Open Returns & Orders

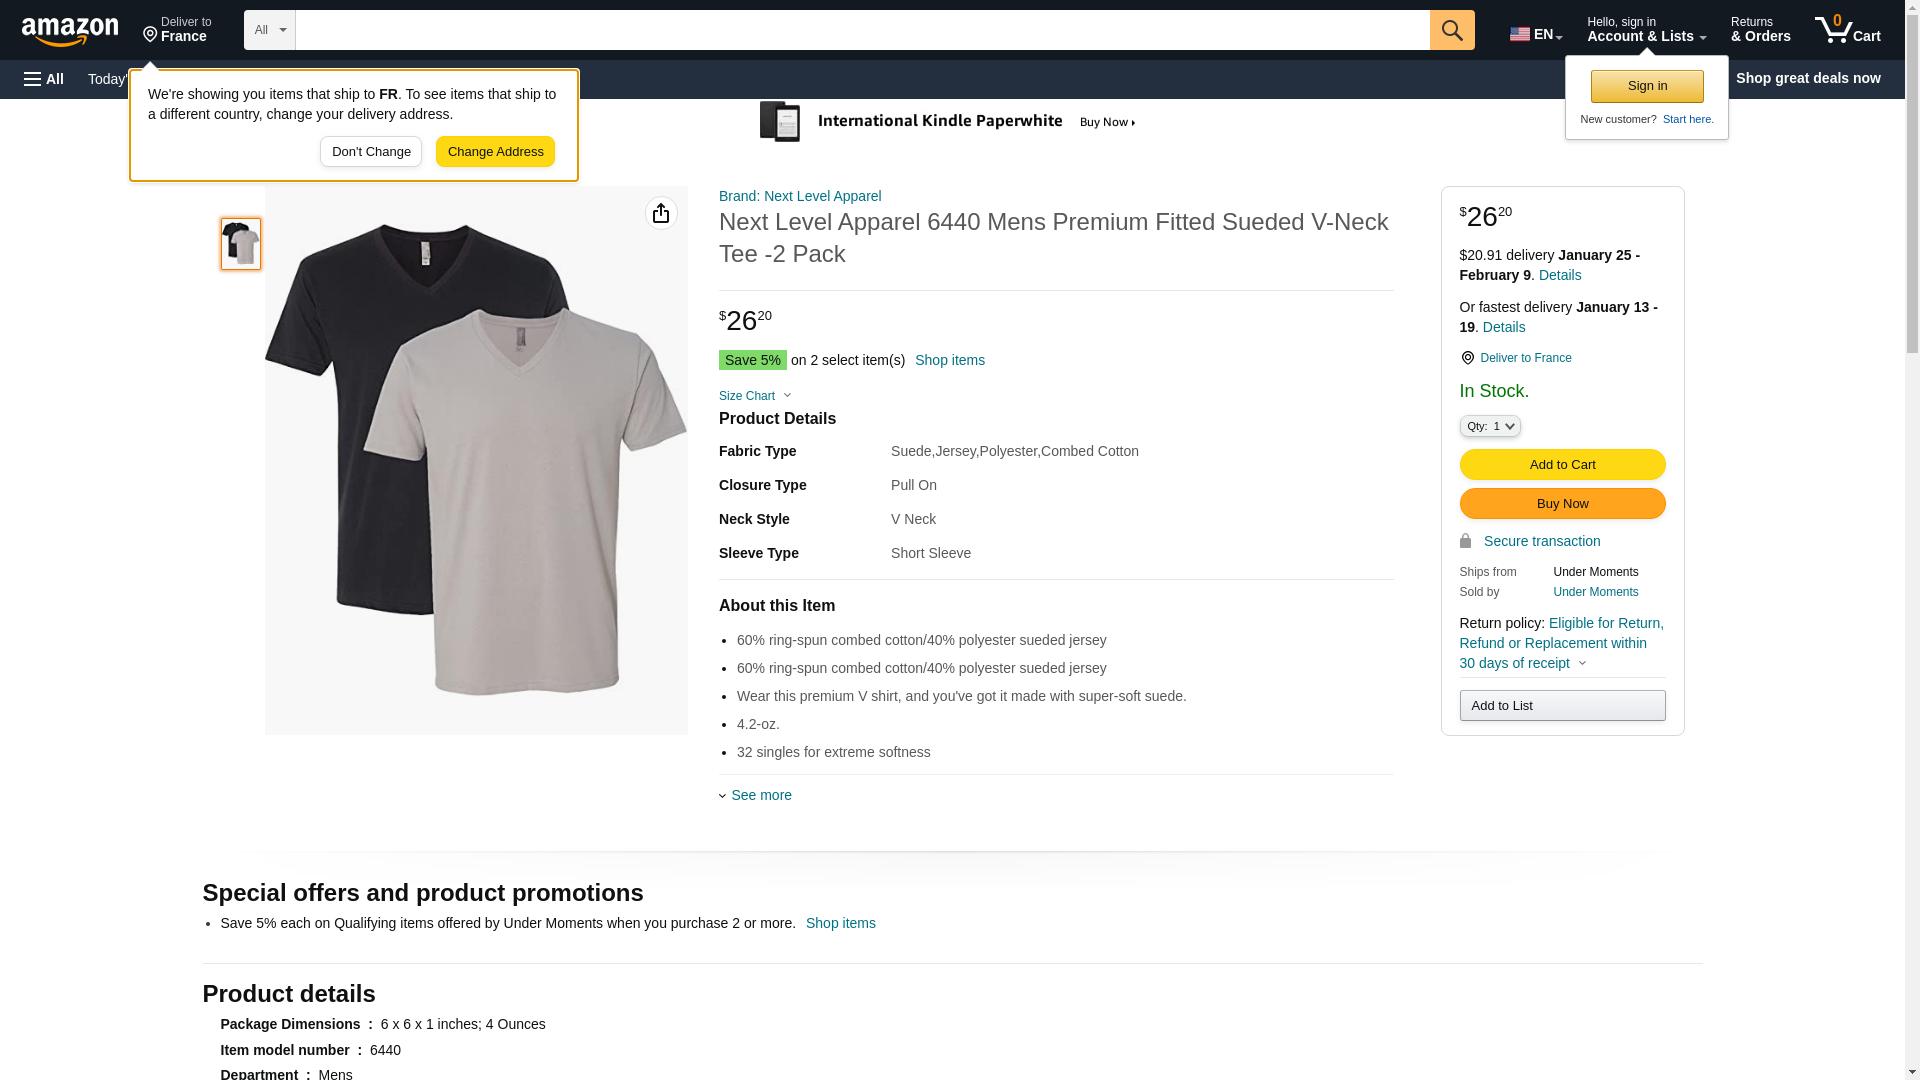[1760, 30]
